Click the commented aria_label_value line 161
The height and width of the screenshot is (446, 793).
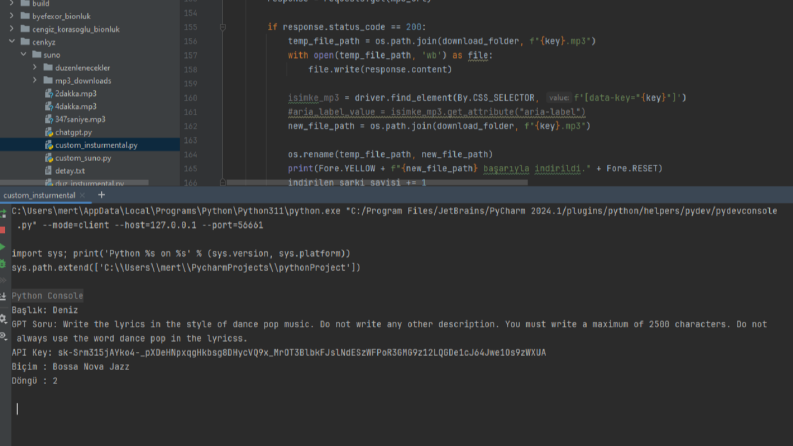(x=436, y=112)
